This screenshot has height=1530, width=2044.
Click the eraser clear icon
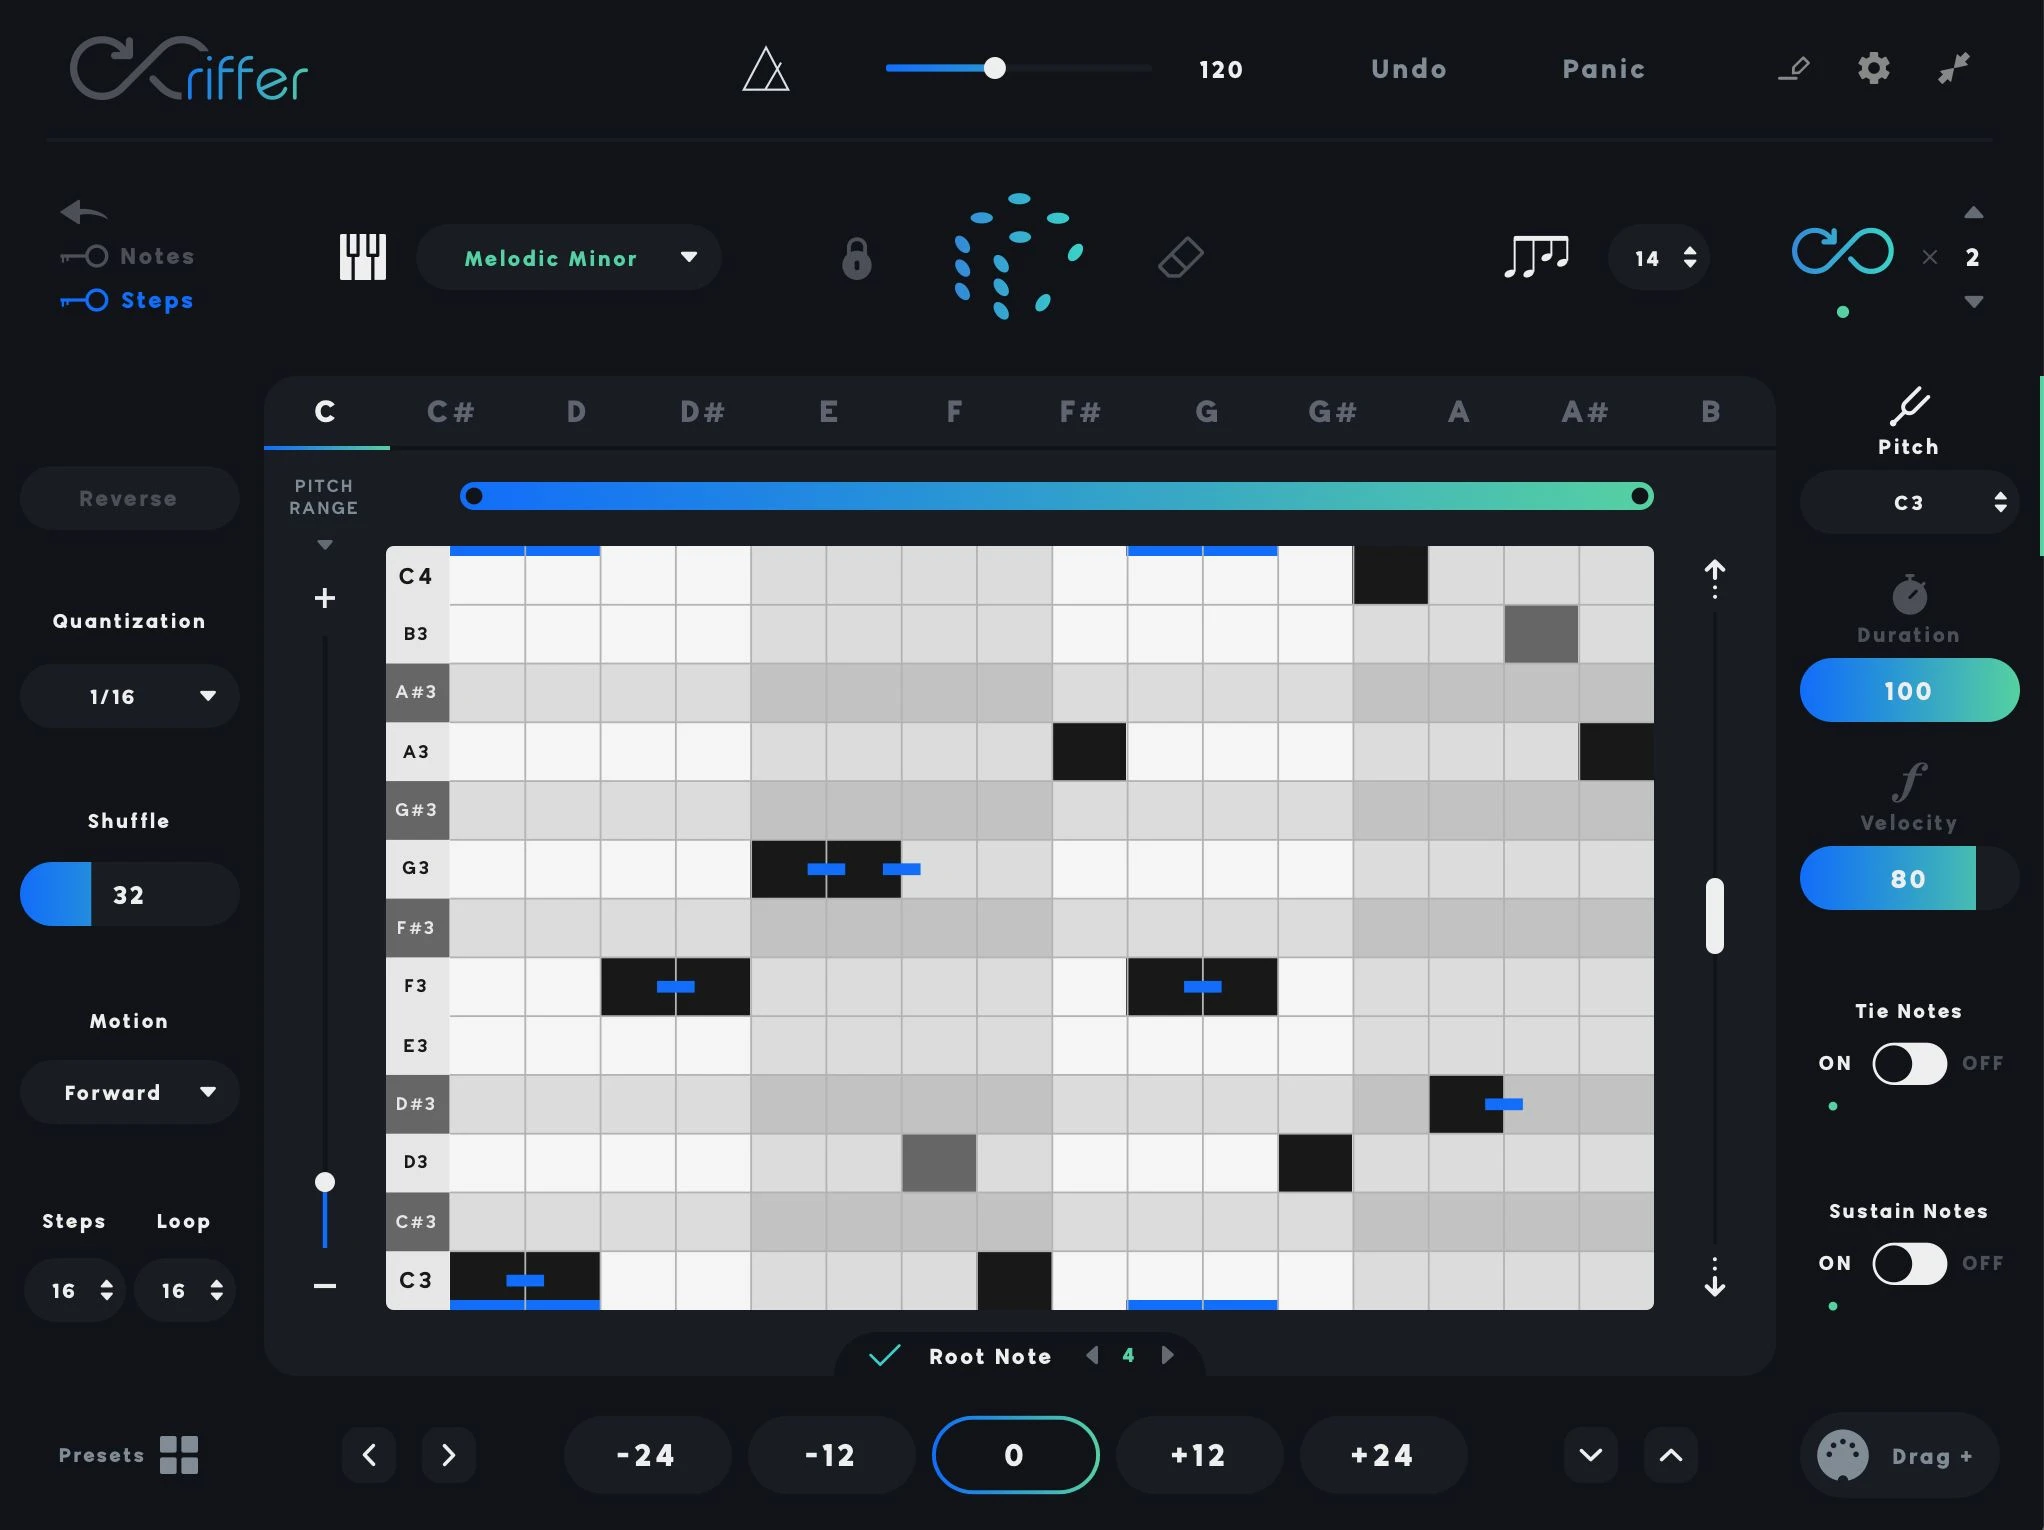pos(1180,258)
